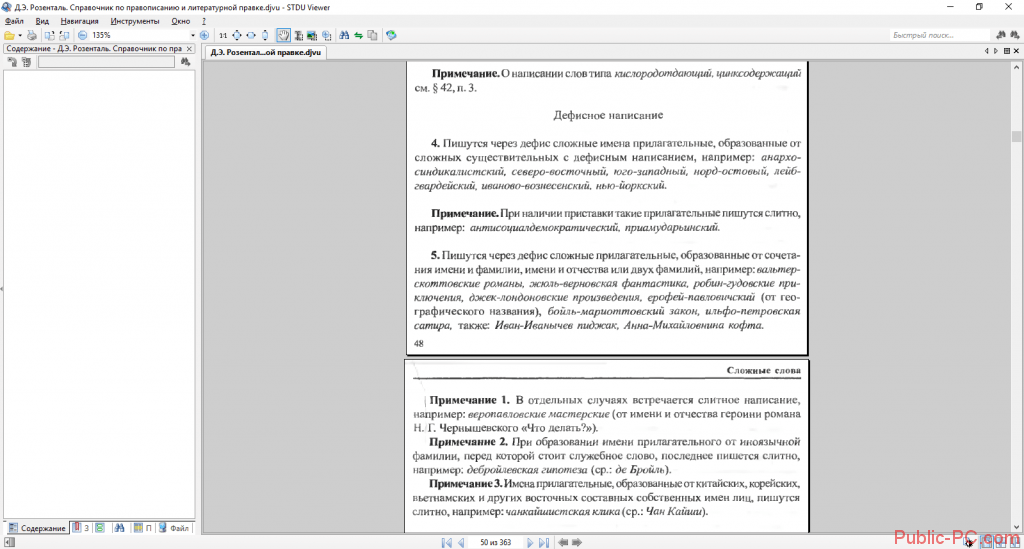
Task: Open the Окно menu
Action: click(x=180, y=21)
